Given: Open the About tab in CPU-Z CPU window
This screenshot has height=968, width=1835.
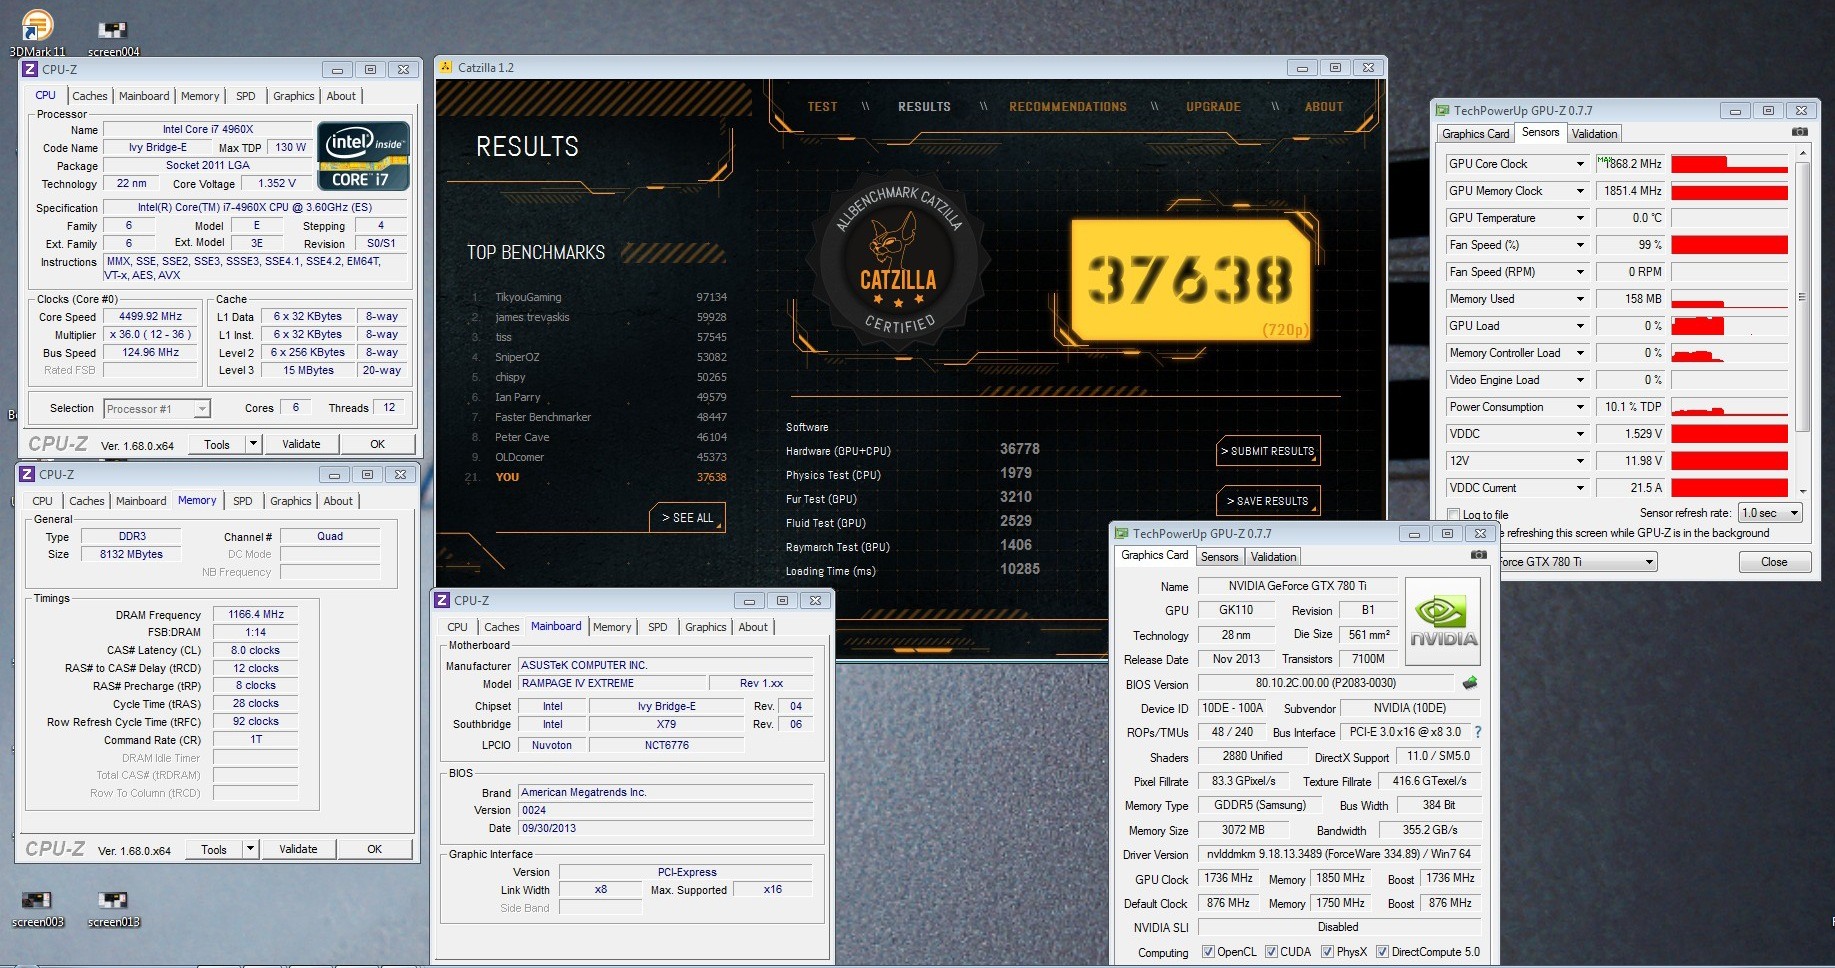Looking at the screenshot, I should point(341,96).
